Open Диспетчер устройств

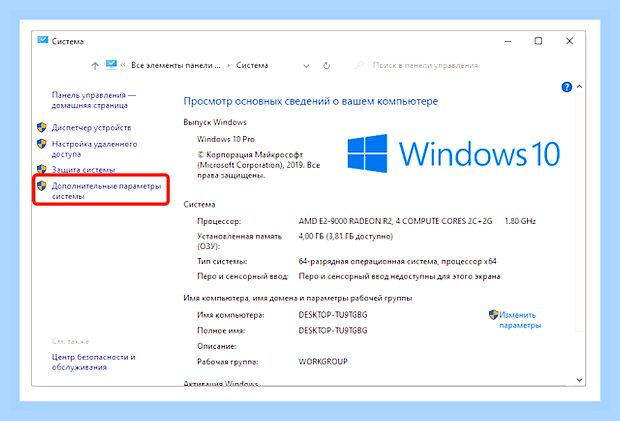[91, 128]
